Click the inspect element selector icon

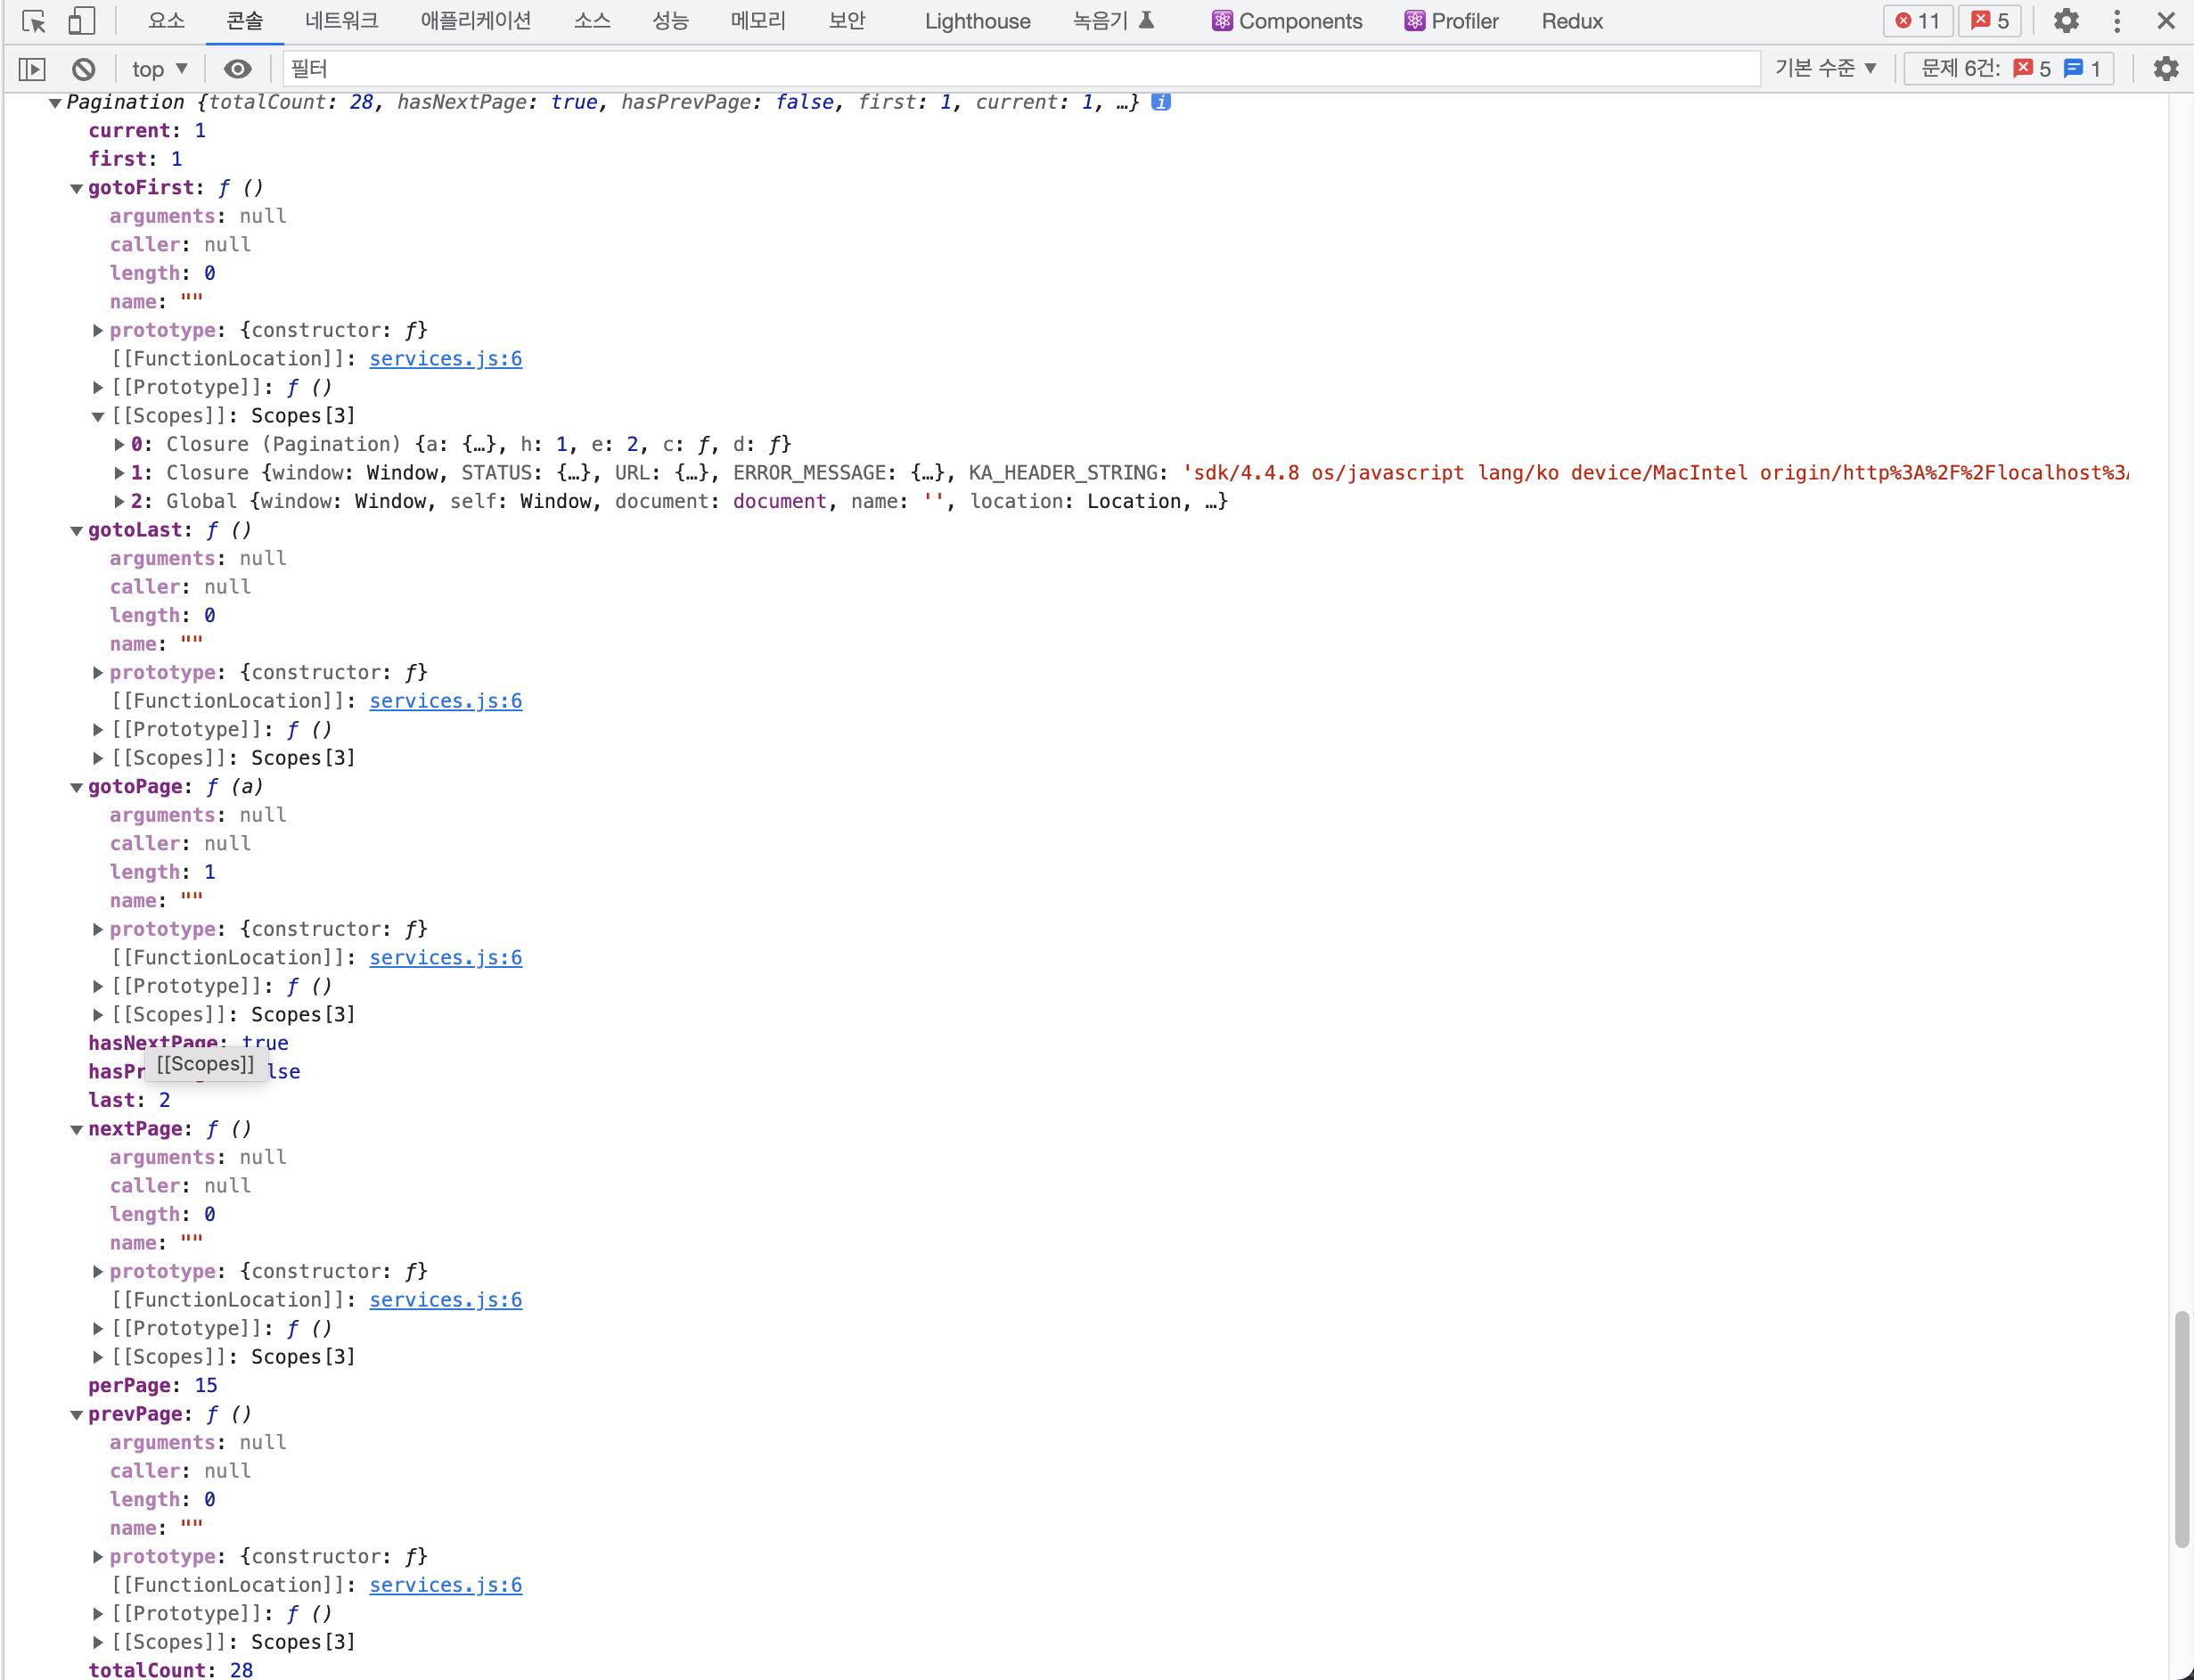click(33, 21)
